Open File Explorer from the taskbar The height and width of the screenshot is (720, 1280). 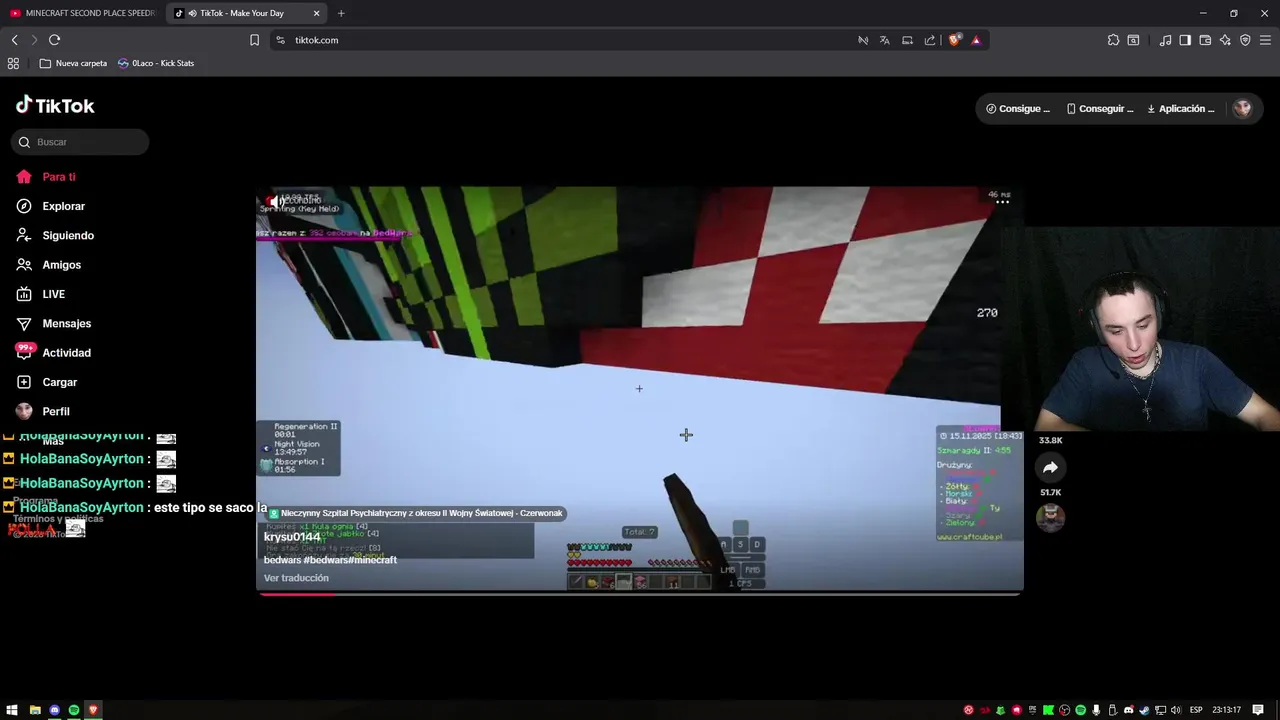click(x=35, y=710)
